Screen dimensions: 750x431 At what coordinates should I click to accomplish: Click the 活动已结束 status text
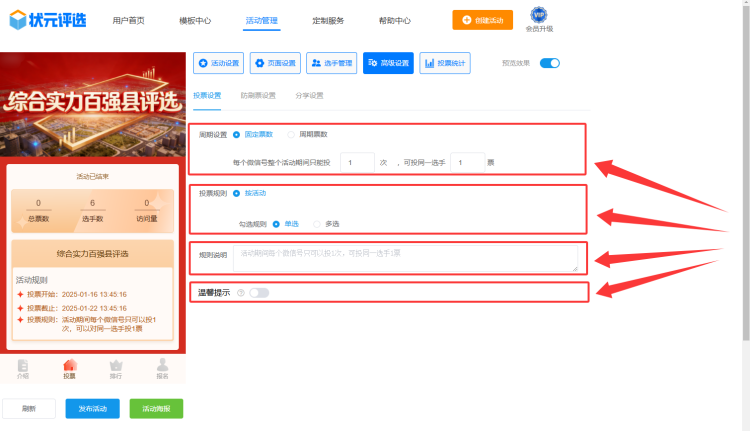tap(93, 177)
